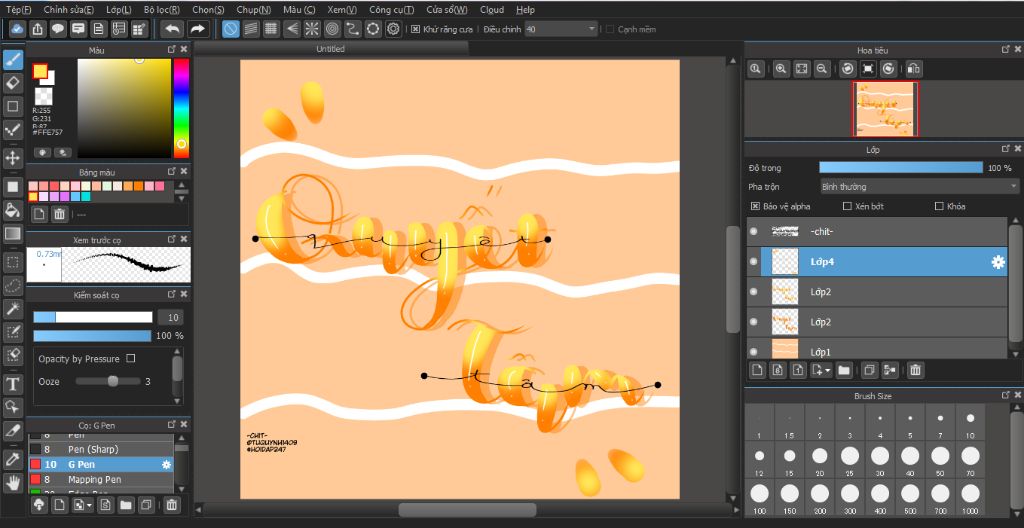Click the hue spectrum bar
1024x528 pixels.
181,108
